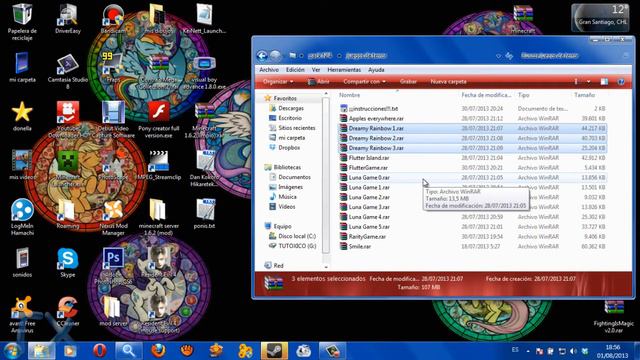The width and height of the screenshot is (640, 360).
Task: Select the Smile.rar file
Action: pyautogui.click(x=472, y=247)
